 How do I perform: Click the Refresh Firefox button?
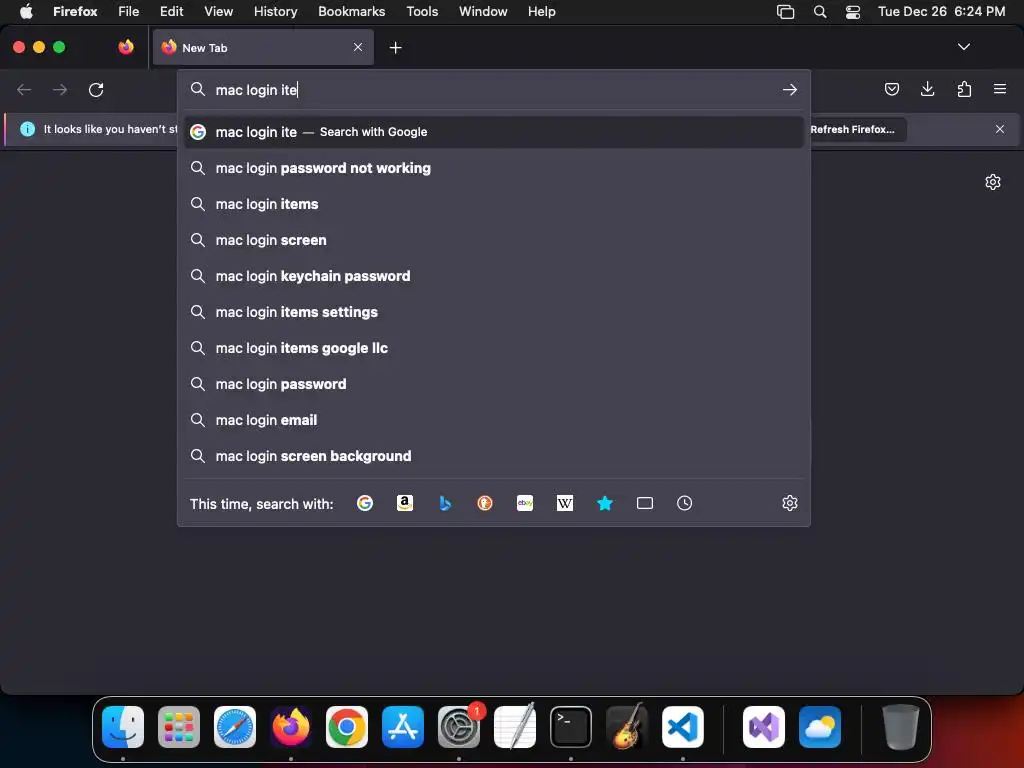[x=852, y=129]
